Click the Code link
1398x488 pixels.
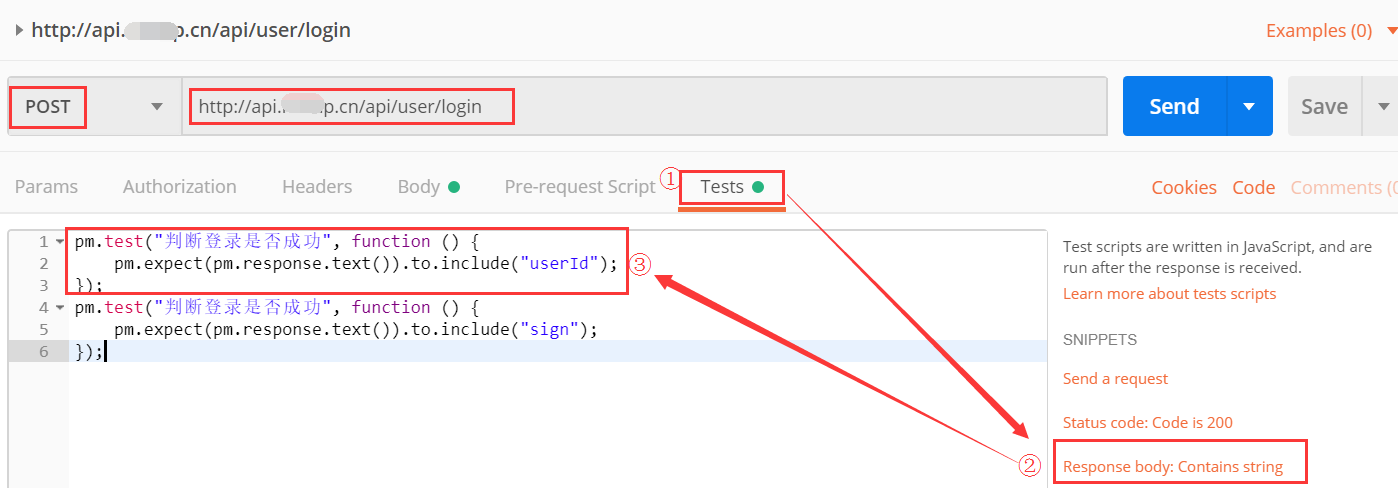pyautogui.click(x=1254, y=188)
